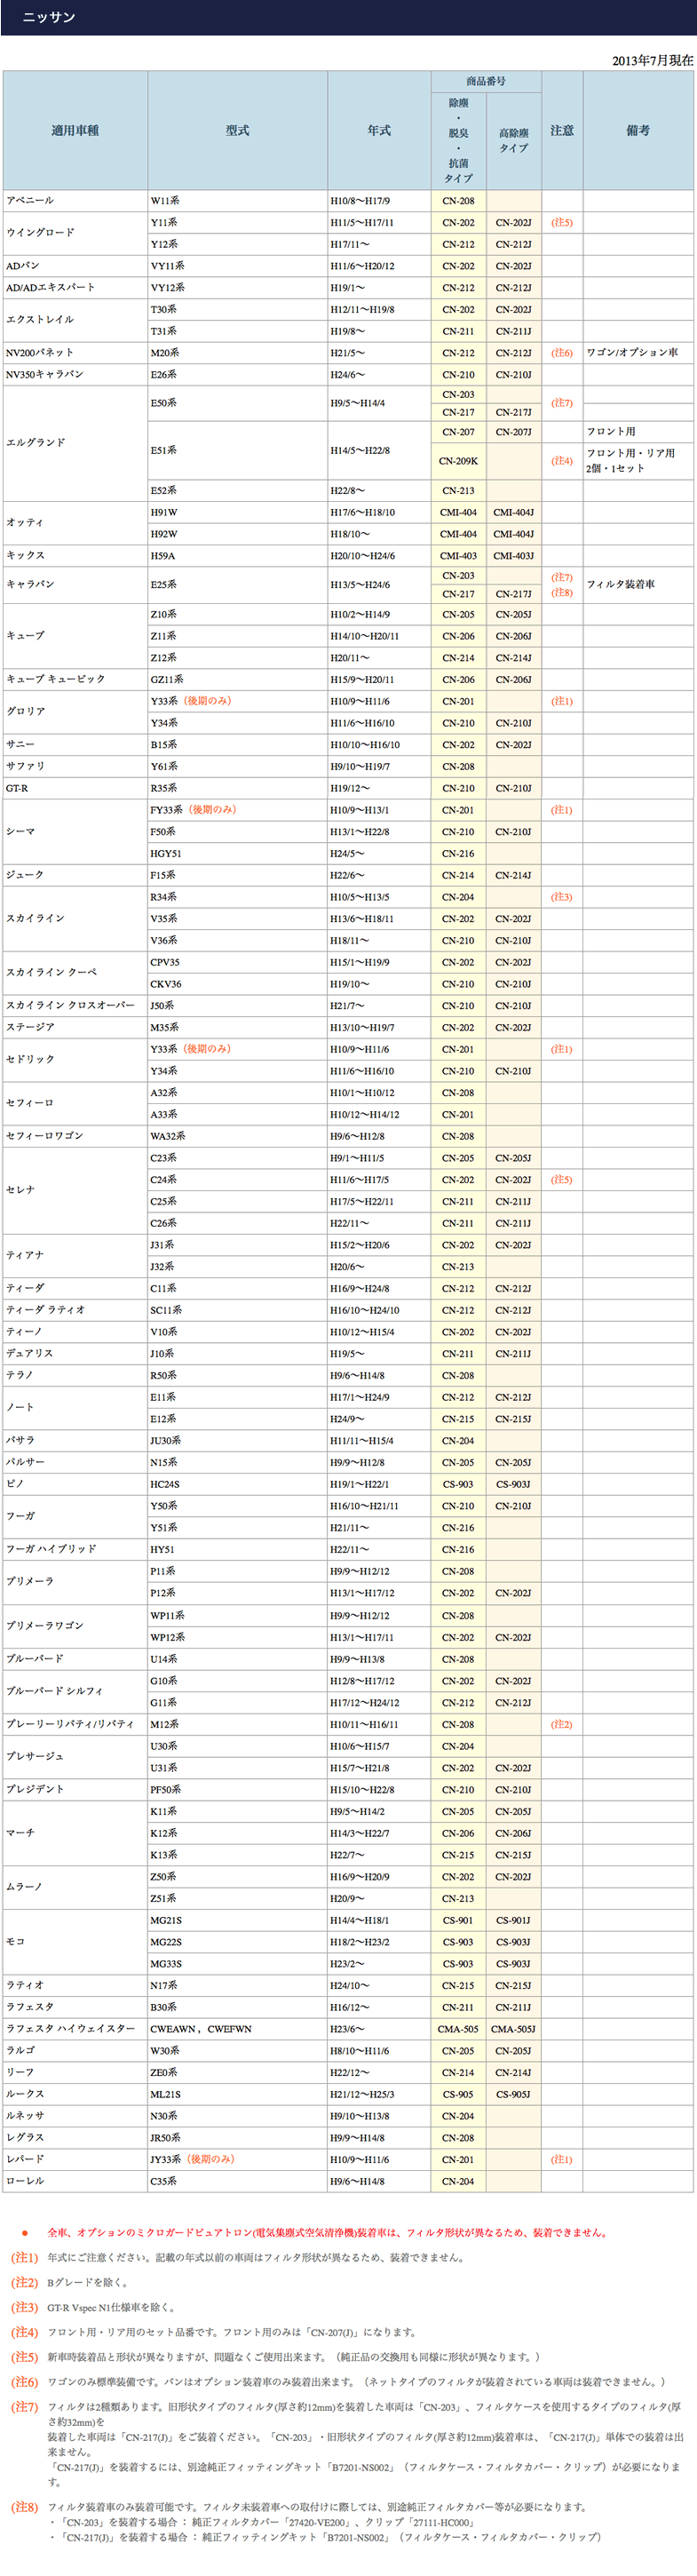The image size is (697, 2576).
Task: Click model code HC24S in ピノ row
Action: click(165, 1485)
